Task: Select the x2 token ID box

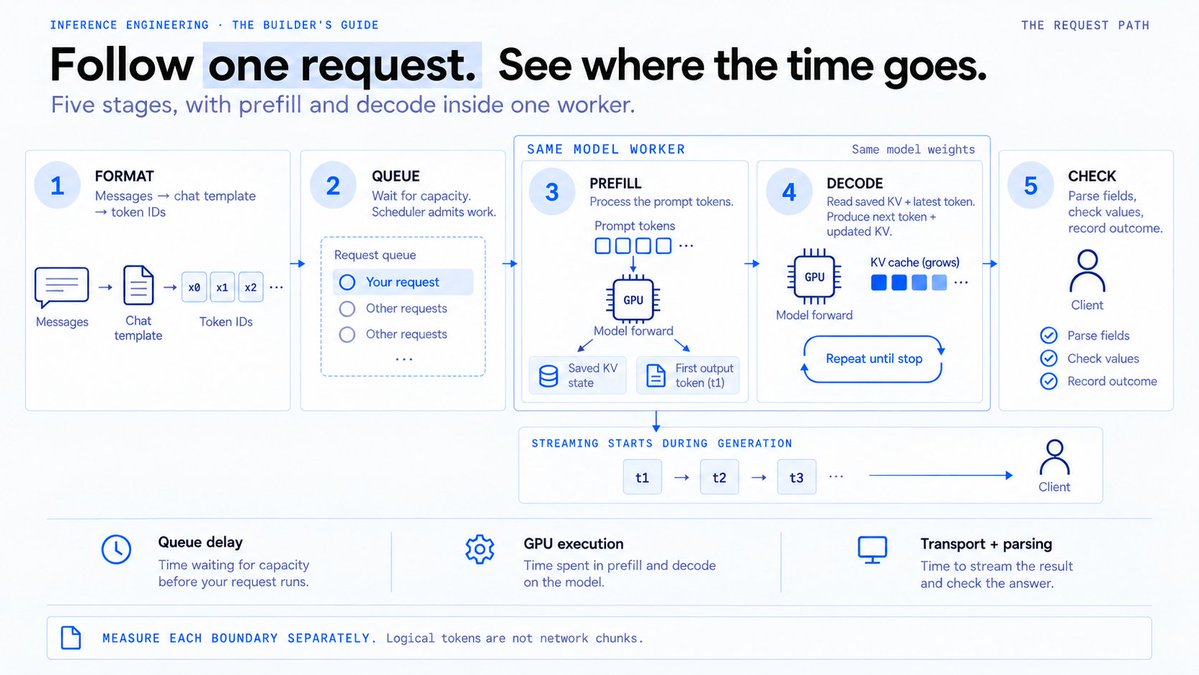Action: (x=251, y=287)
